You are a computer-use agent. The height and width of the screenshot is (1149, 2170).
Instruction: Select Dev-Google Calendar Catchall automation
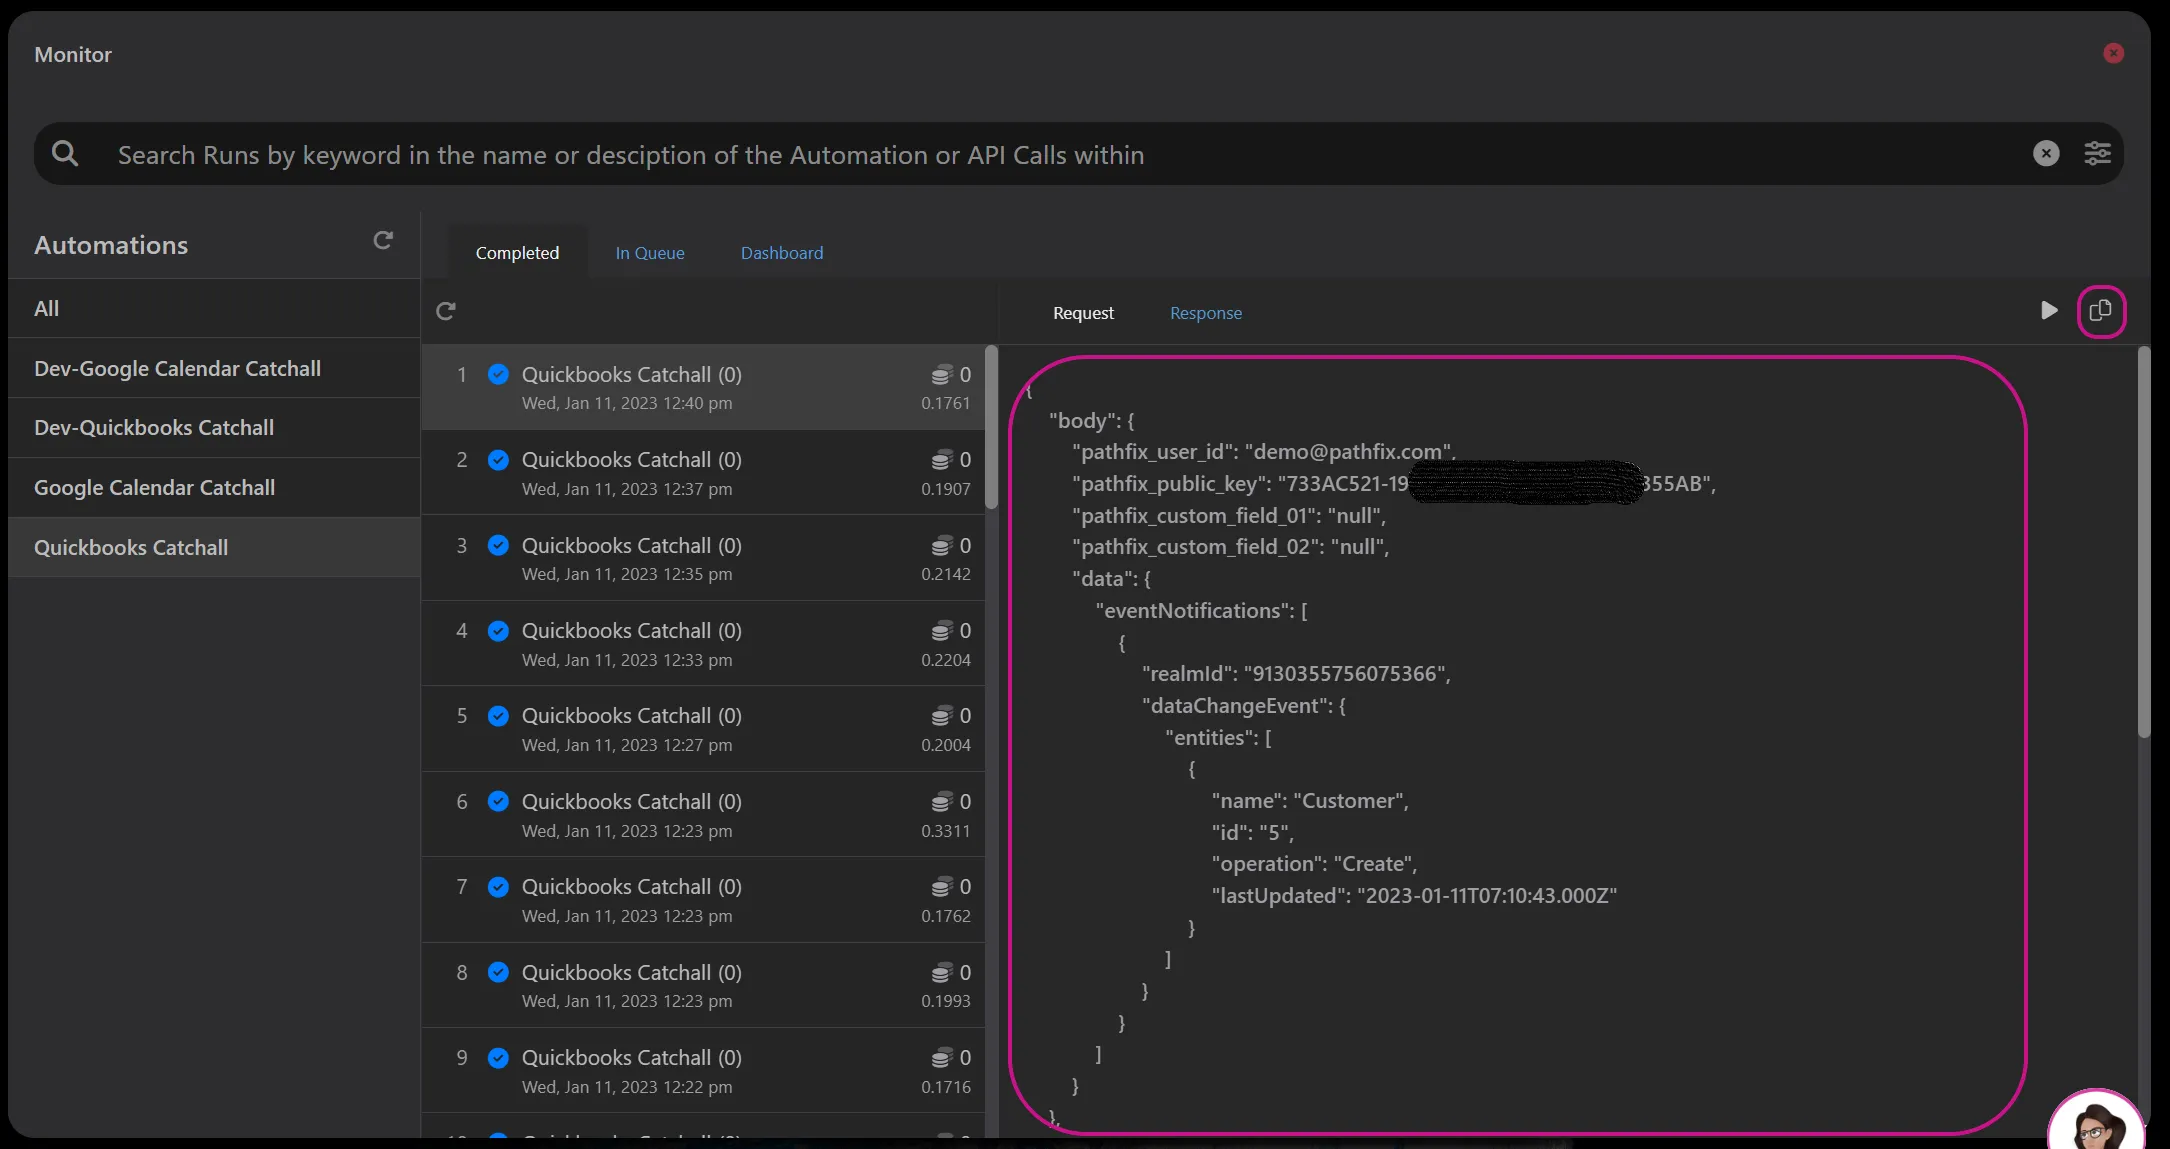214,368
